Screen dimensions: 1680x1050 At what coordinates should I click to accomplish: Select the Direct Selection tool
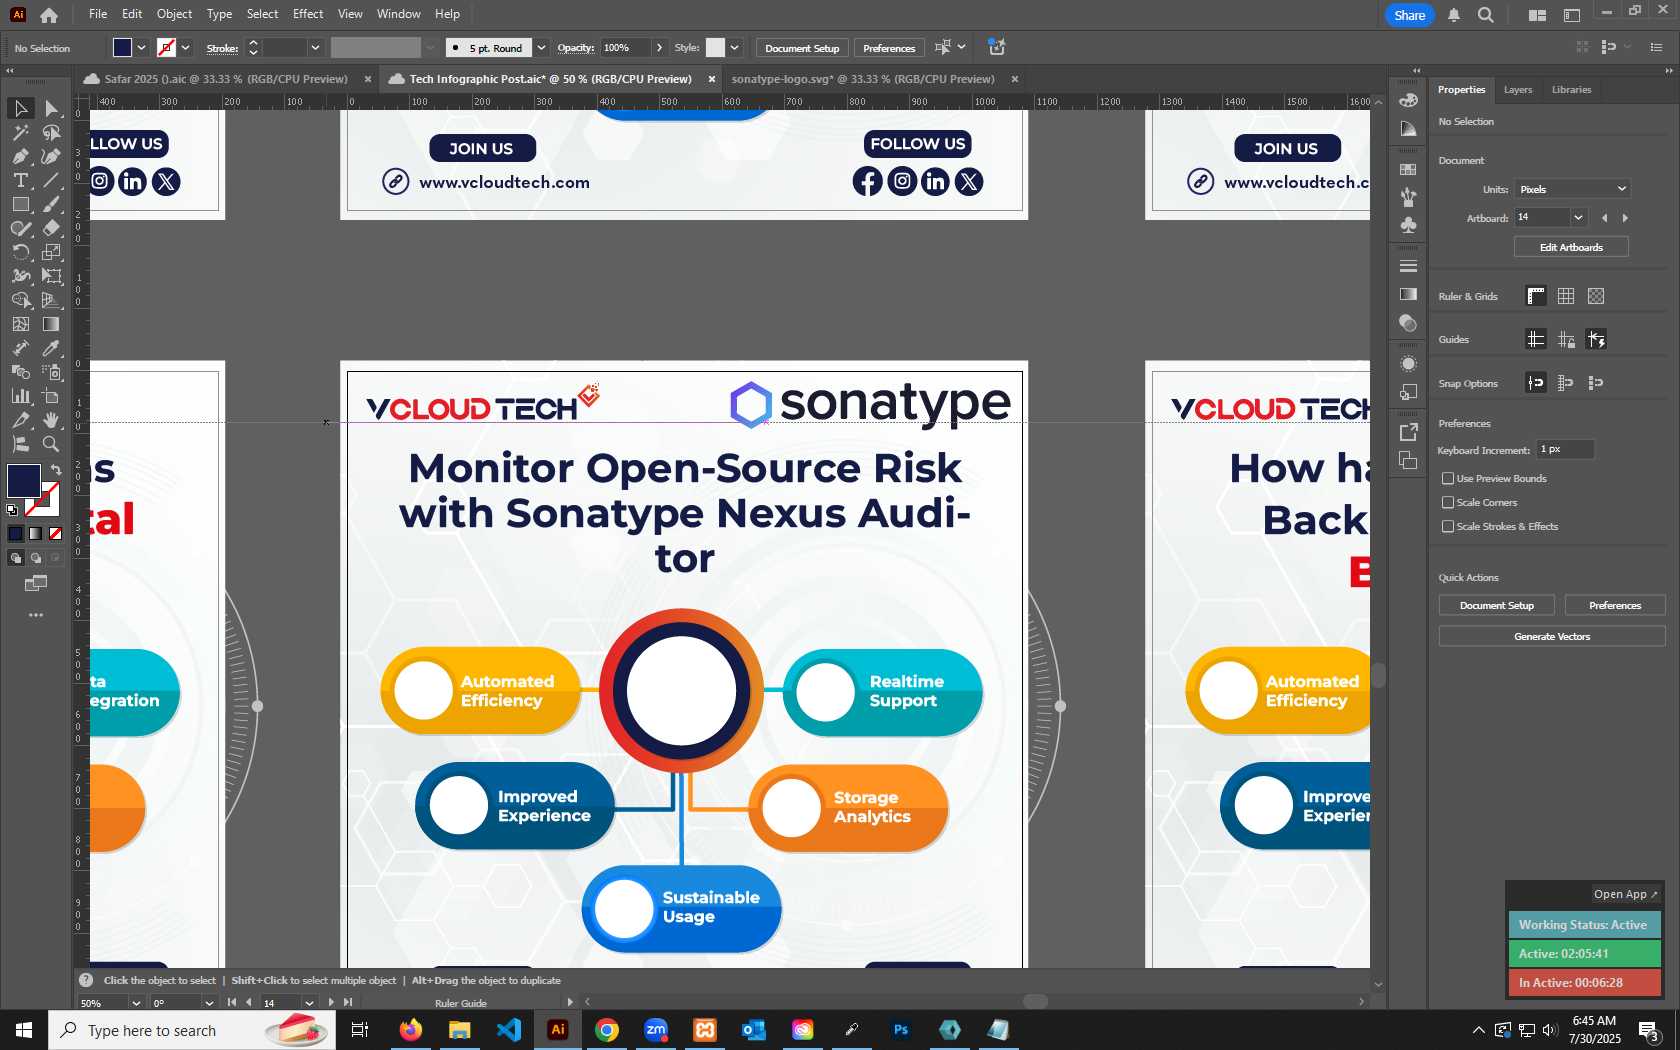click(x=52, y=108)
